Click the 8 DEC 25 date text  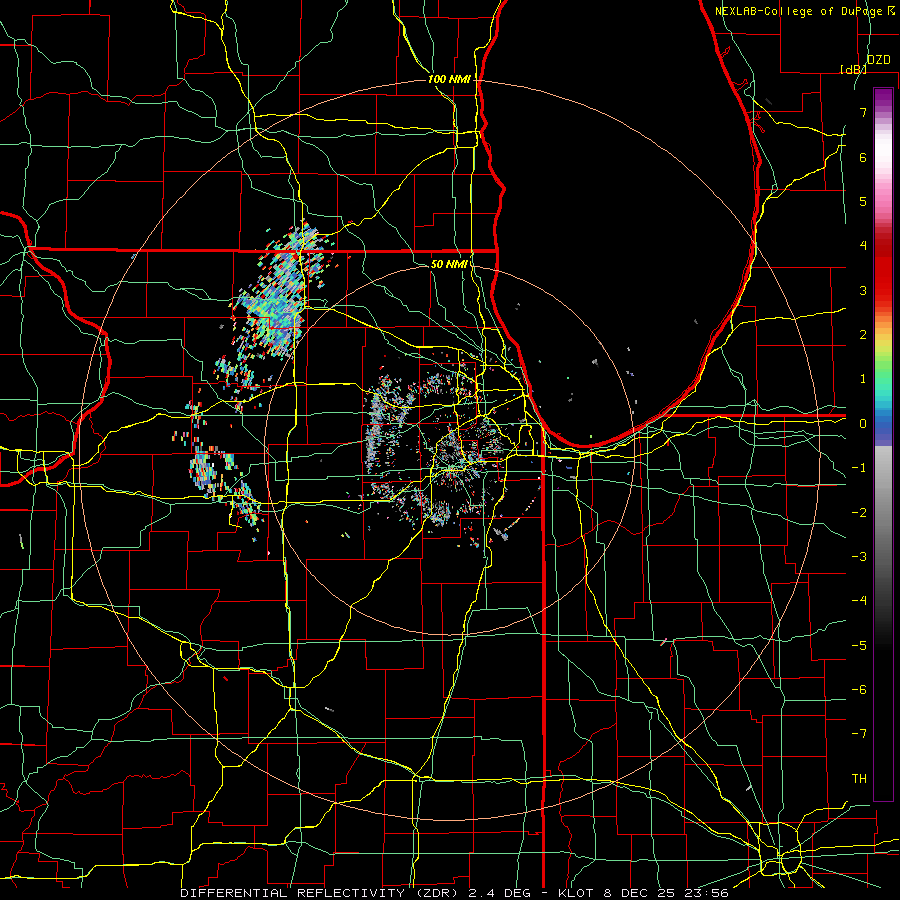[638, 893]
